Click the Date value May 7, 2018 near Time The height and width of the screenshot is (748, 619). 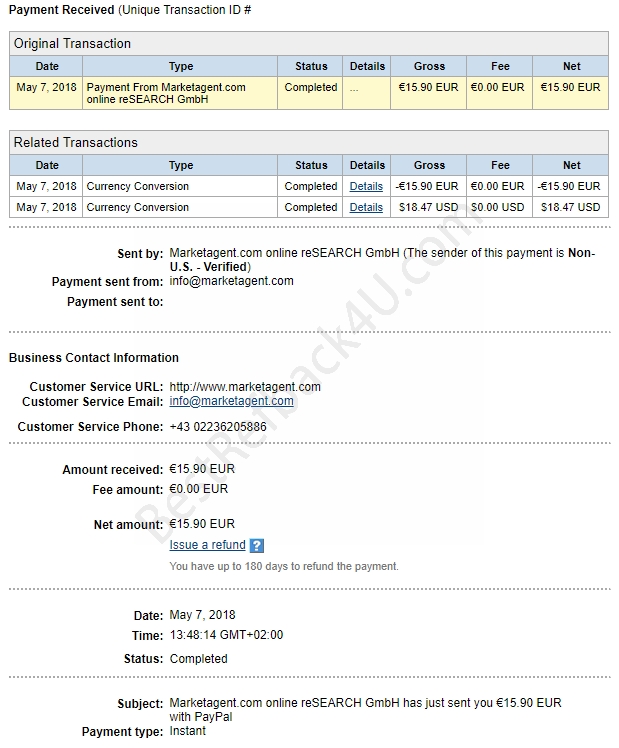[202, 615]
